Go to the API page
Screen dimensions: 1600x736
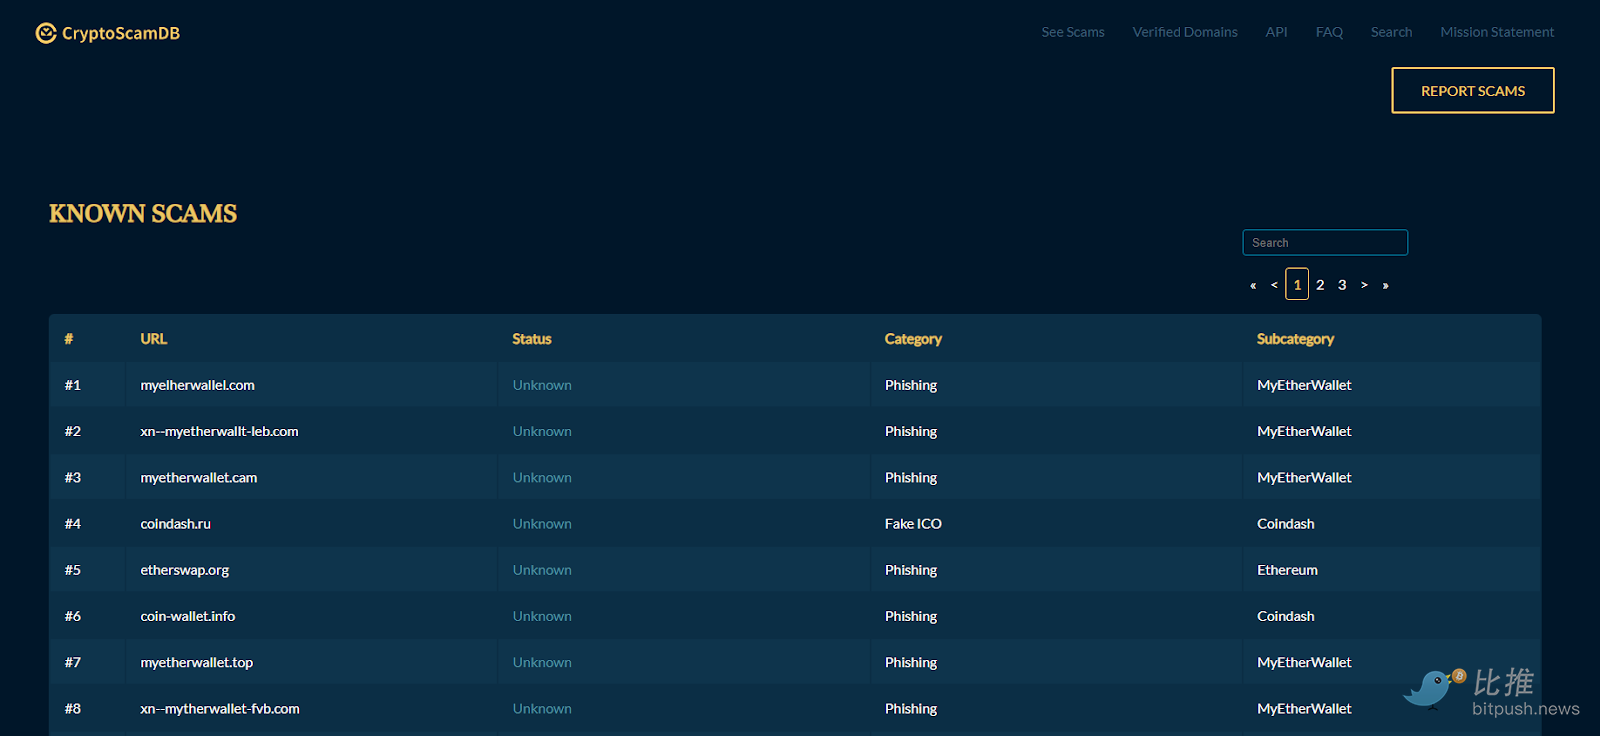(1276, 32)
